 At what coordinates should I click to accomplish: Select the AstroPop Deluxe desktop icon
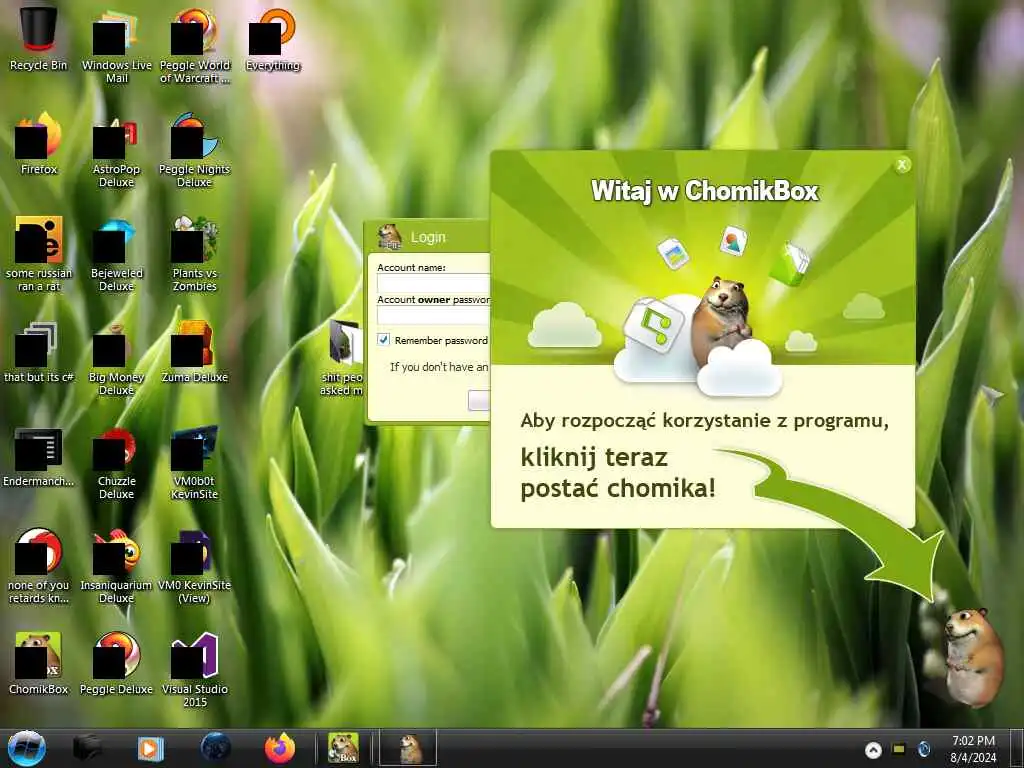pyautogui.click(x=116, y=152)
